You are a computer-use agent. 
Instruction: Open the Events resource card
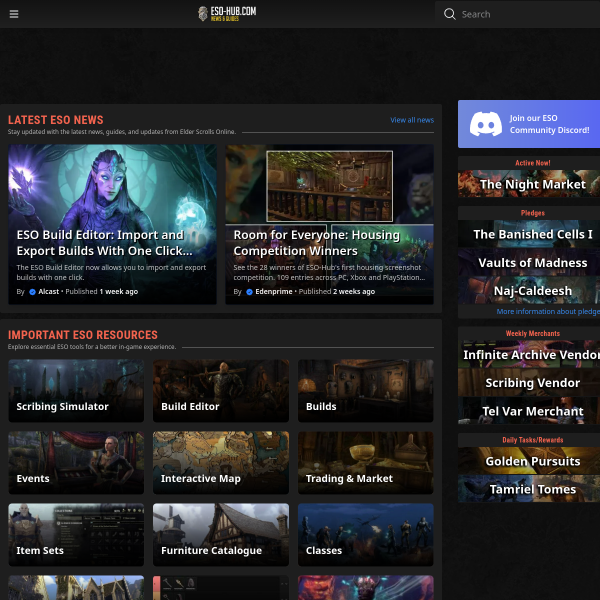[76, 463]
